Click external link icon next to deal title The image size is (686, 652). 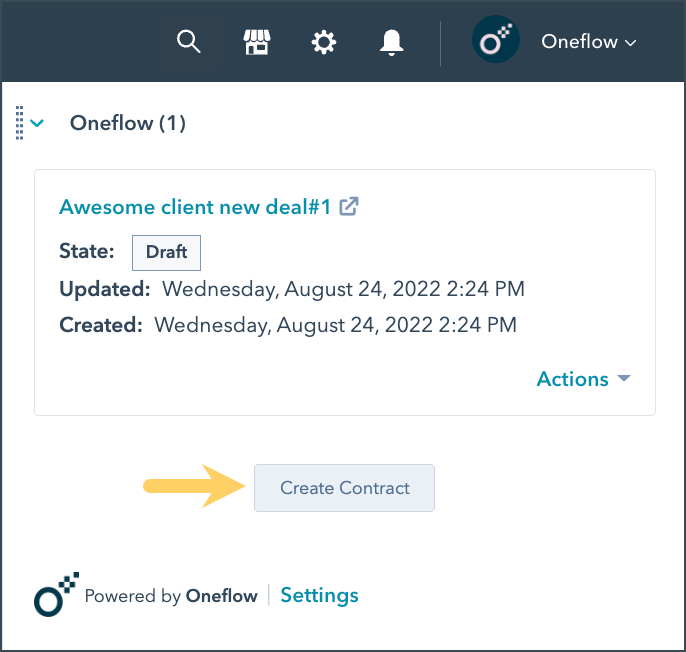click(349, 206)
